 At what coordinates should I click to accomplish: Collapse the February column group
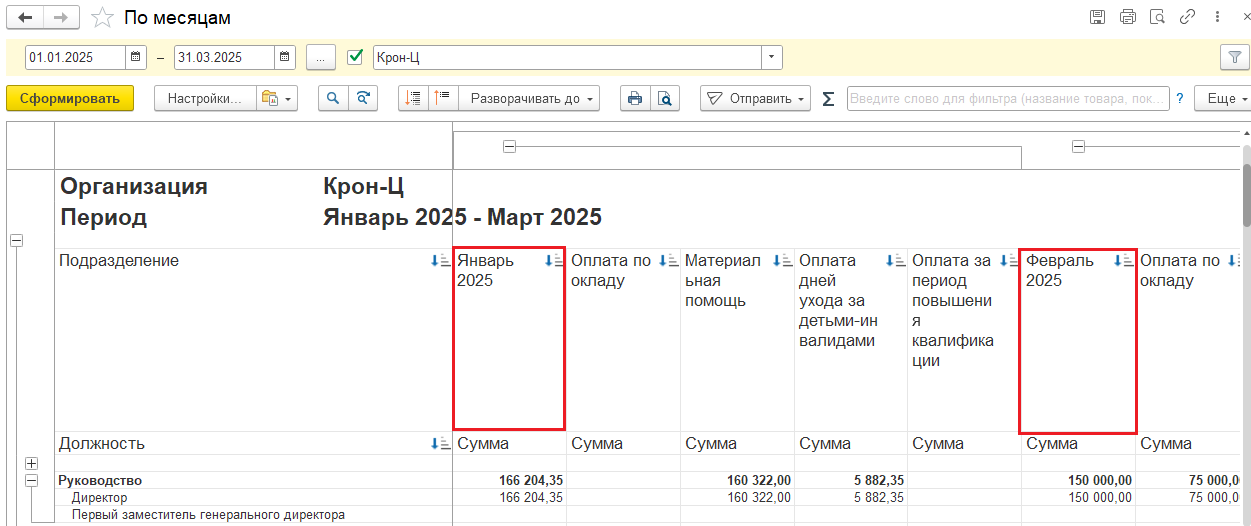click(1078, 147)
